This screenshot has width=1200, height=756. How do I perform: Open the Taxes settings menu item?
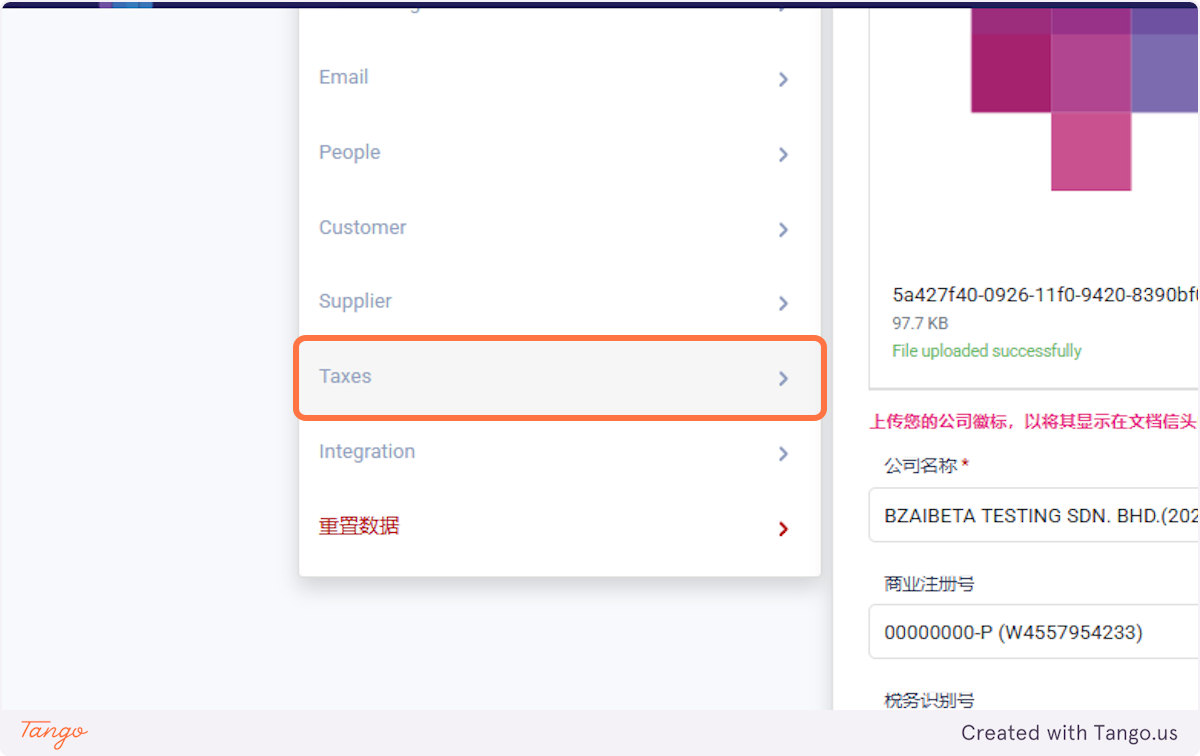point(559,377)
